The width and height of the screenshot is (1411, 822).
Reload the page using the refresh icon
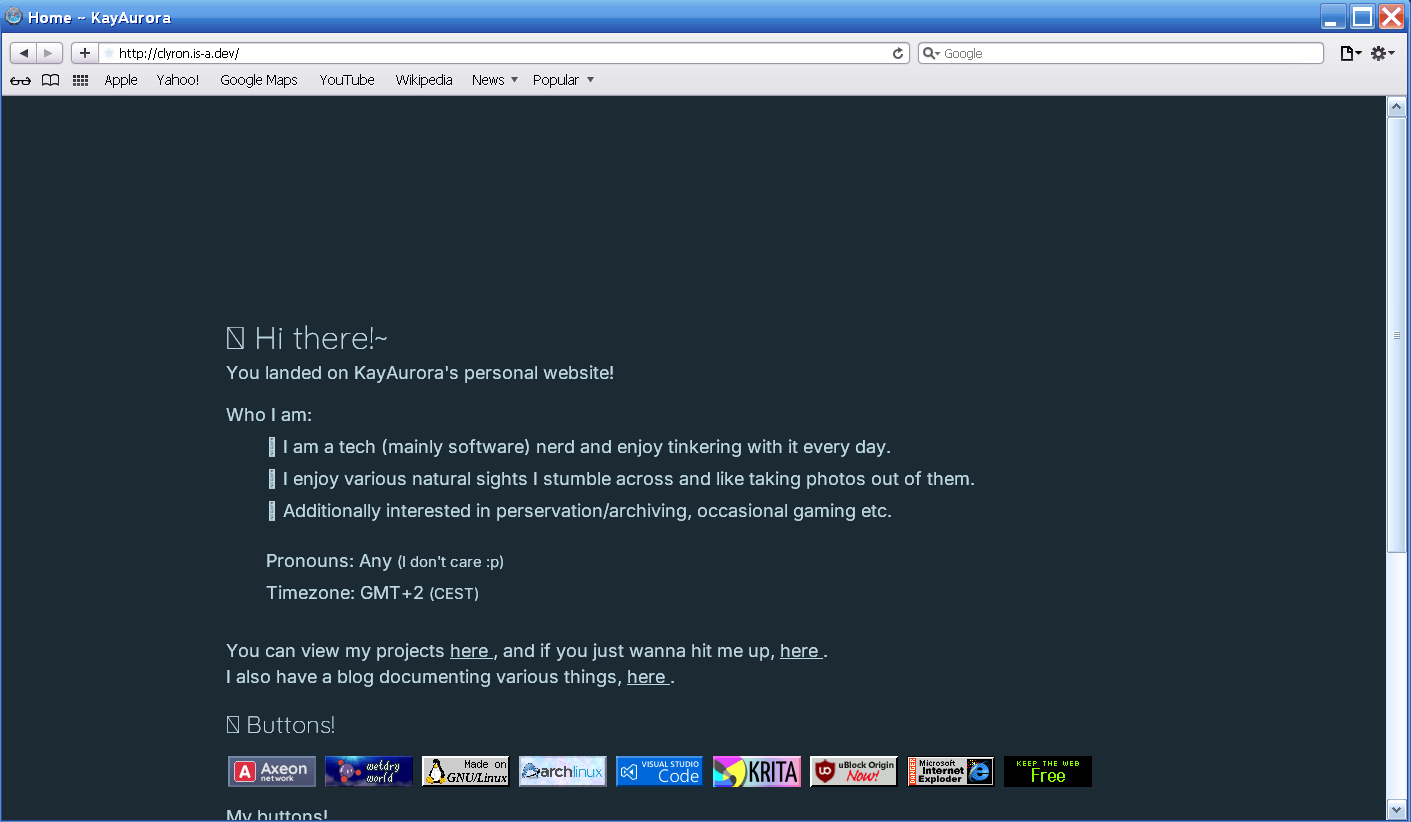pyautogui.click(x=898, y=54)
